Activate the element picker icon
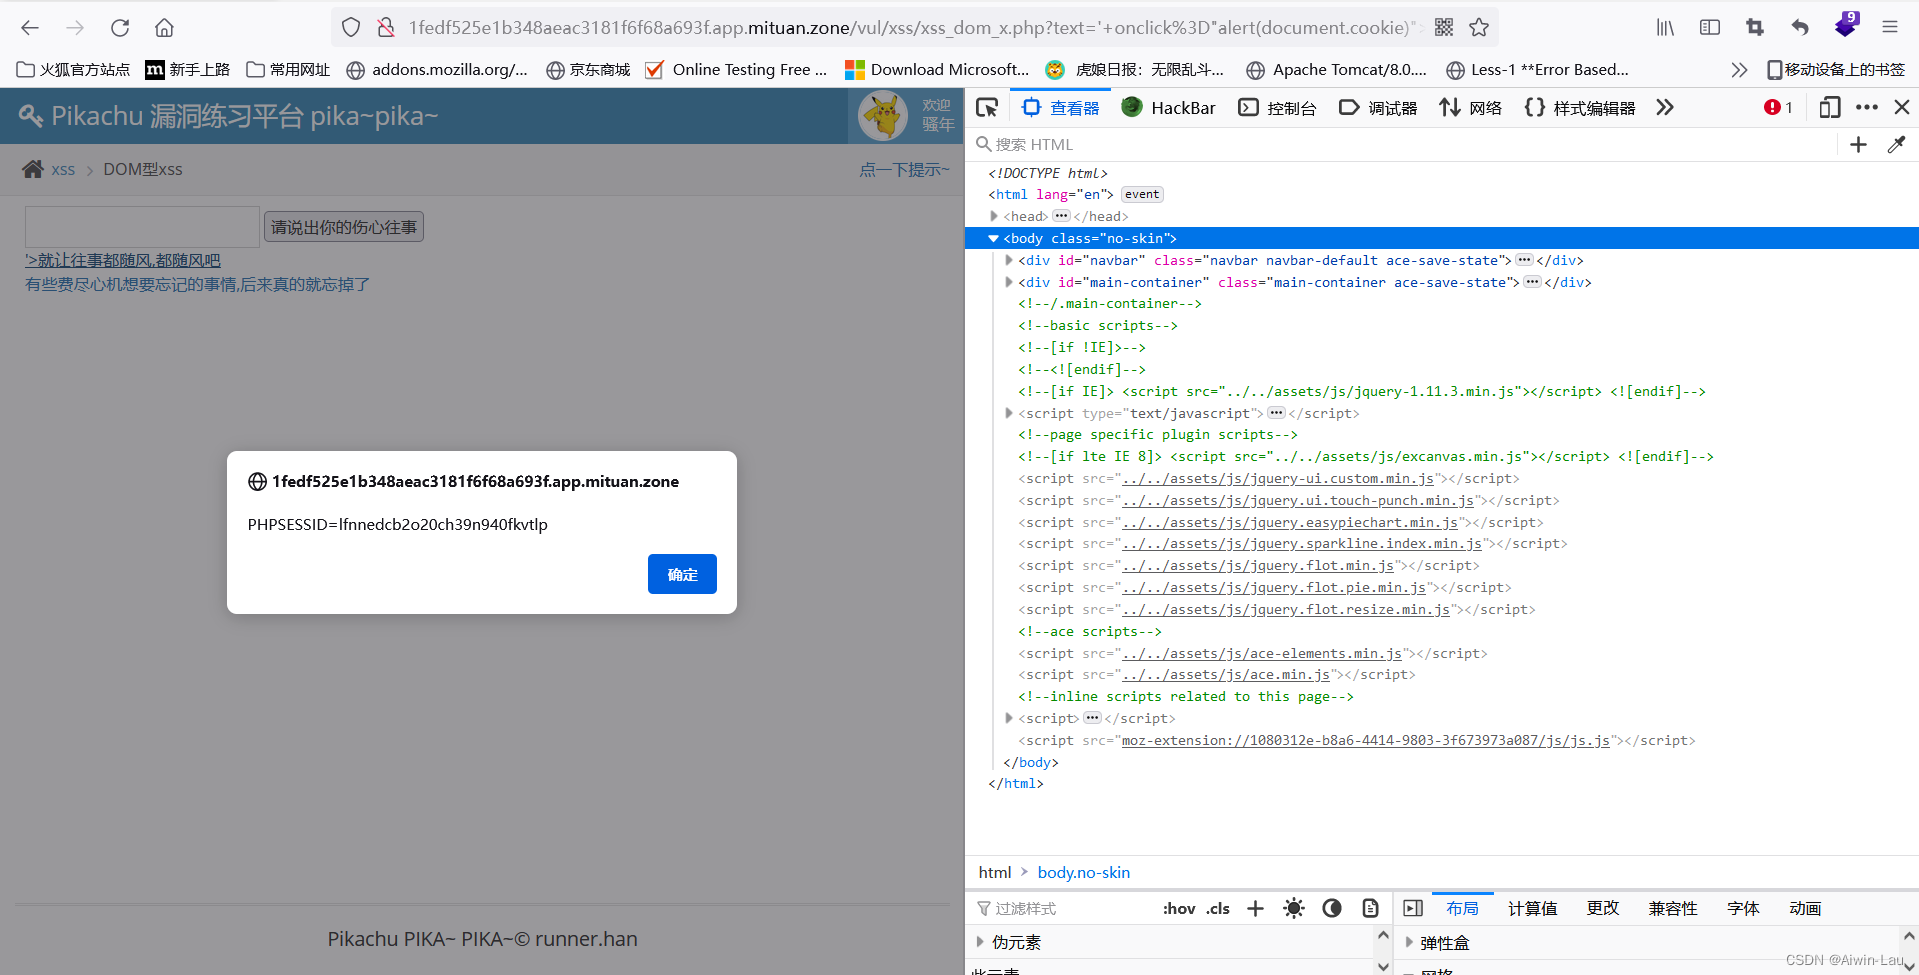Viewport: 1919px width, 975px height. click(x=987, y=108)
